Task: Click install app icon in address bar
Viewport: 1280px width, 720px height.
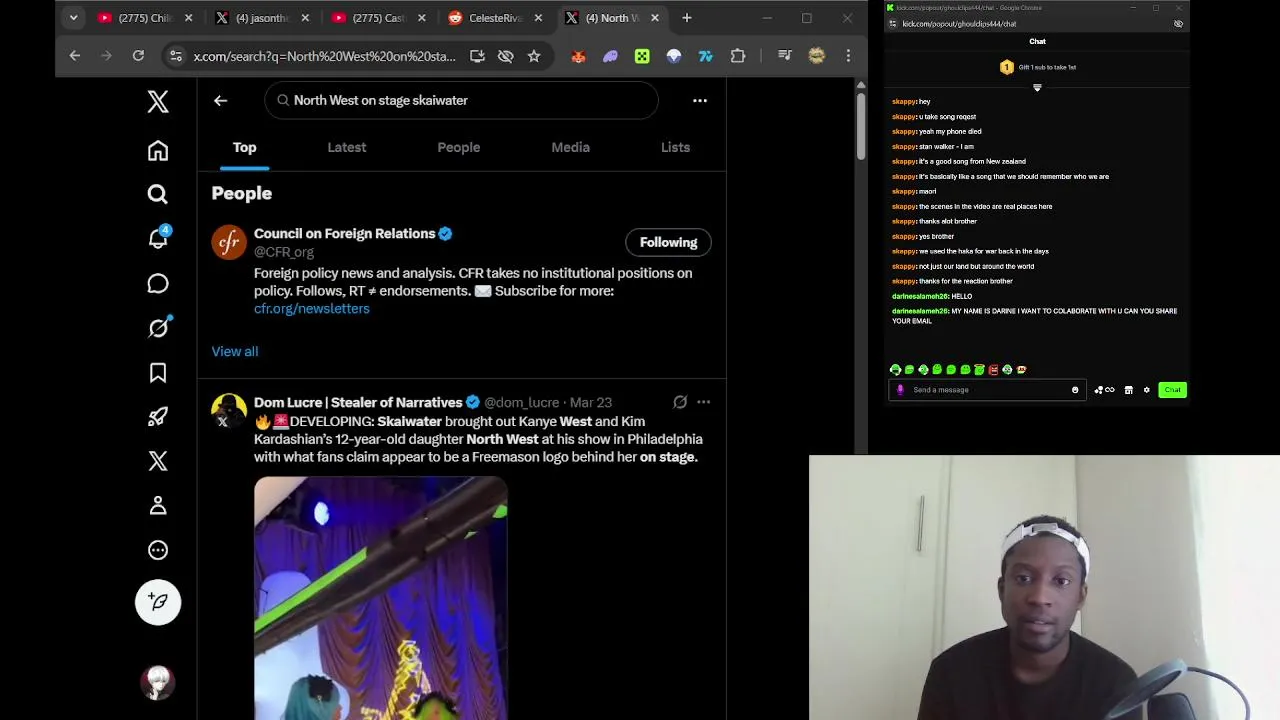Action: pyautogui.click(x=477, y=57)
